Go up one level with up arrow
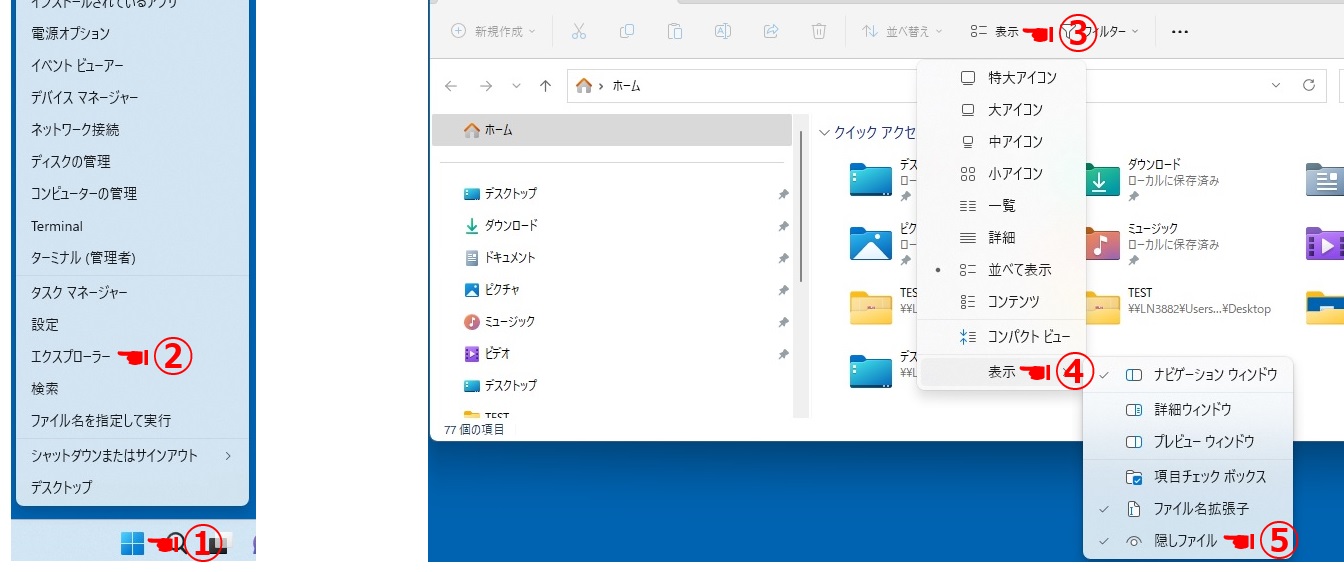The width and height of the screenshot is (1344, 572). (x=545, y=86)
